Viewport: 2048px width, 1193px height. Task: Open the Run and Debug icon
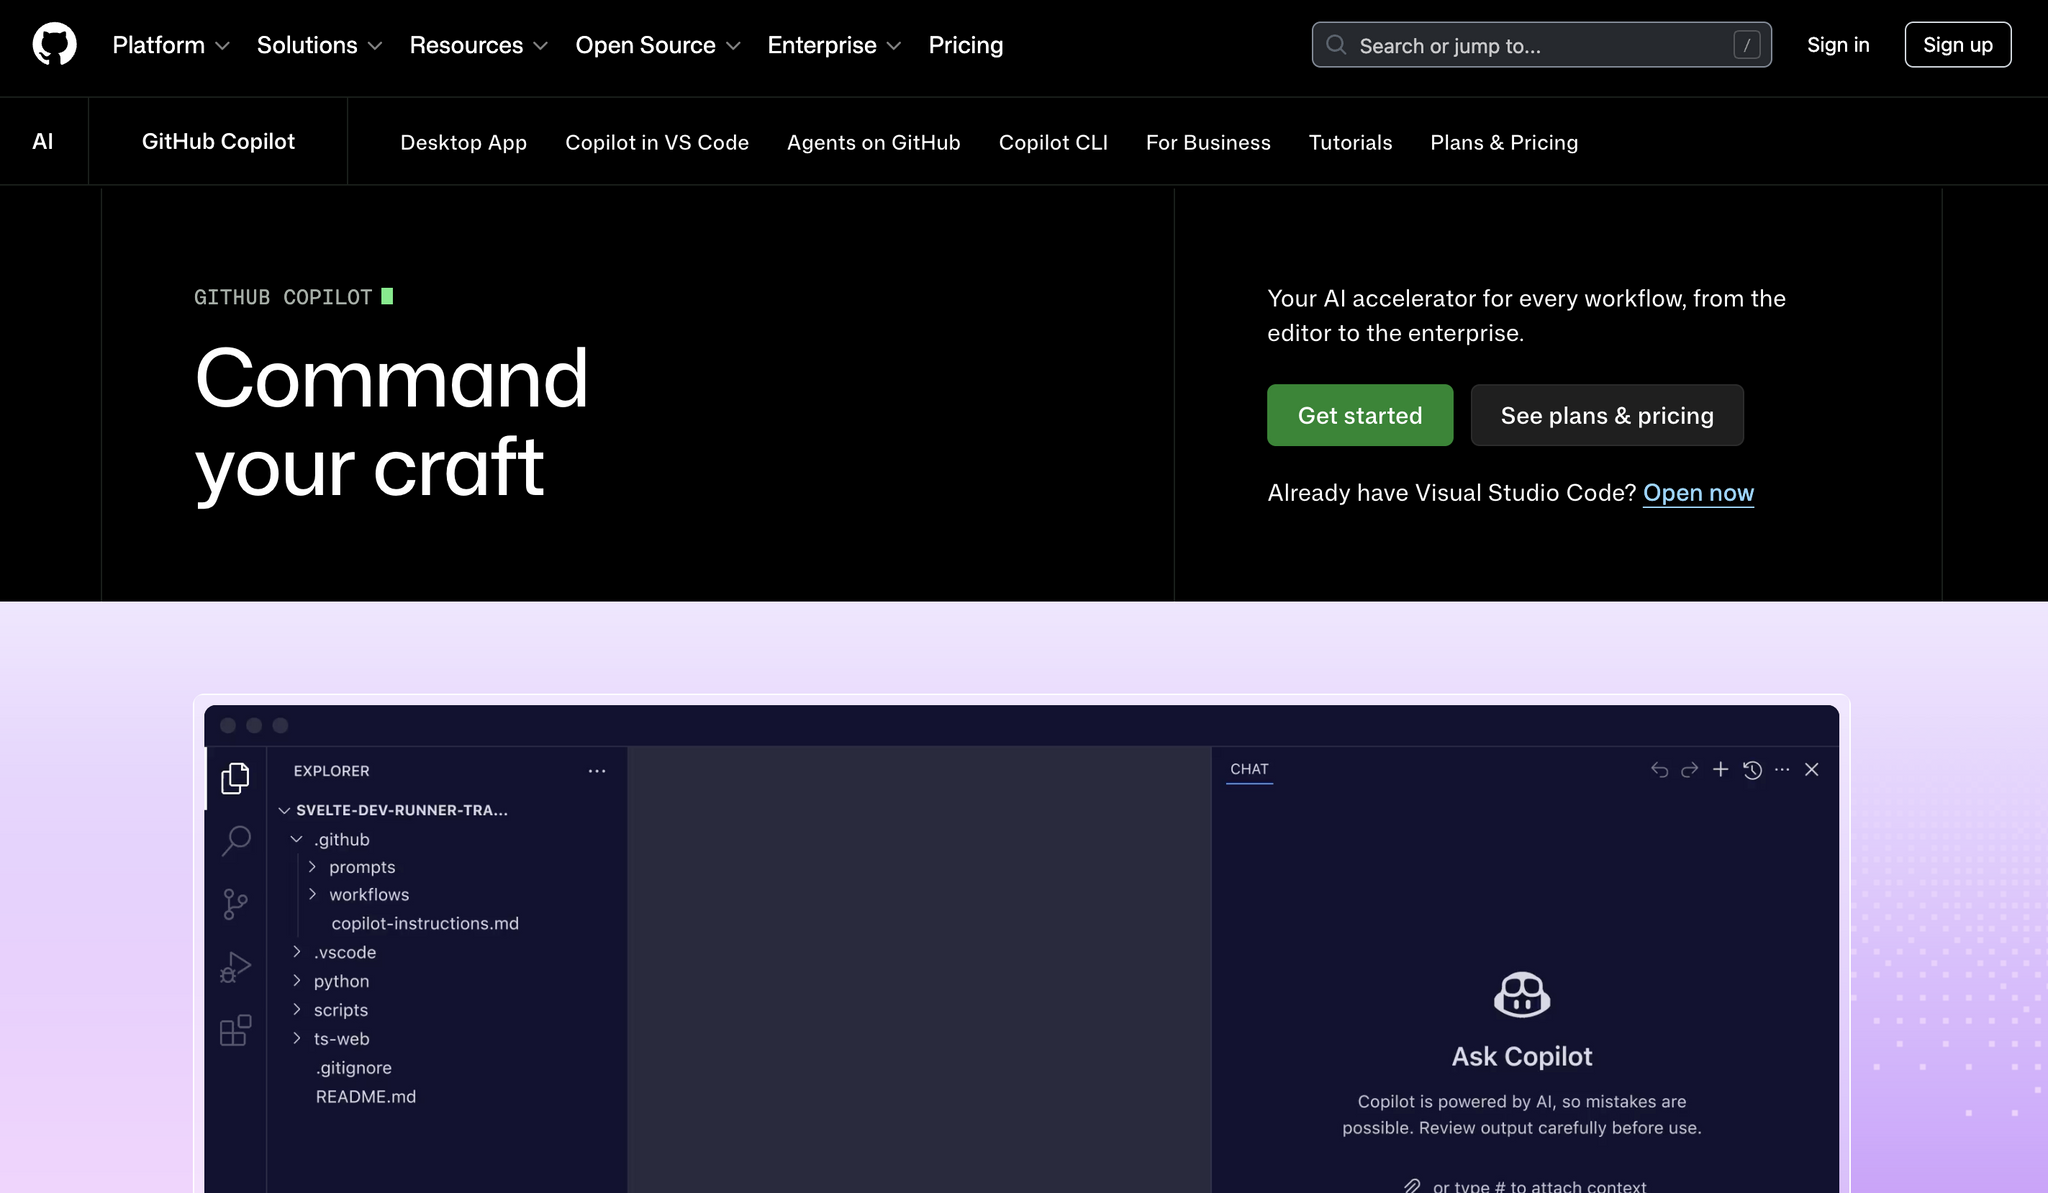[236, 967]
